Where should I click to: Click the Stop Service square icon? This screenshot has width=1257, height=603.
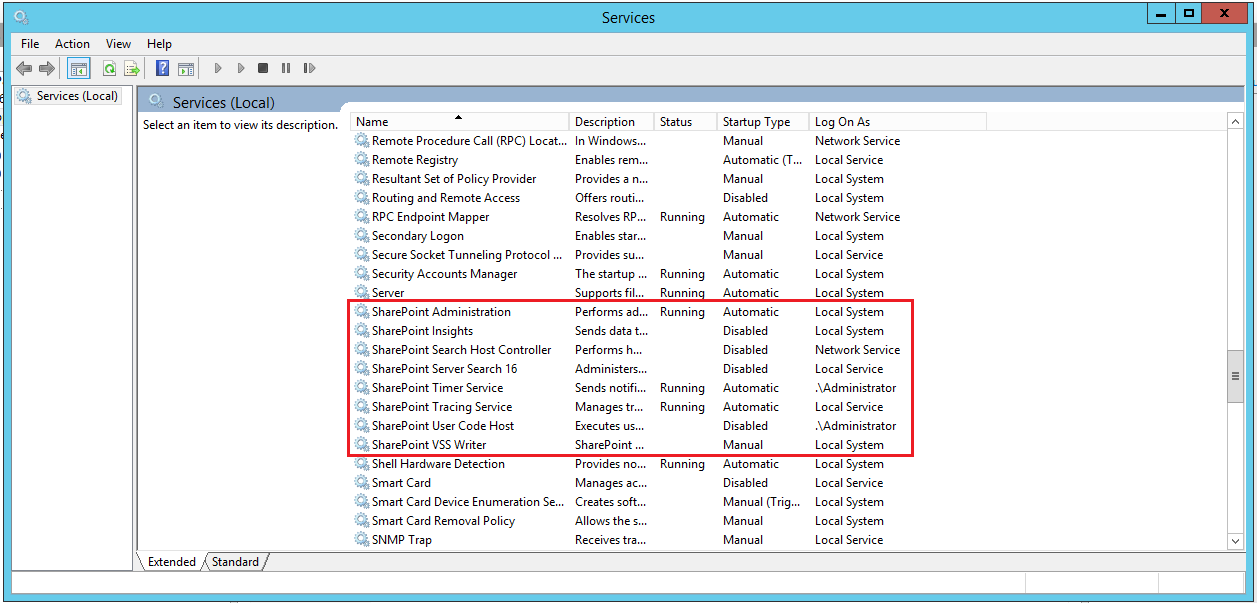(x=263, y=68)
